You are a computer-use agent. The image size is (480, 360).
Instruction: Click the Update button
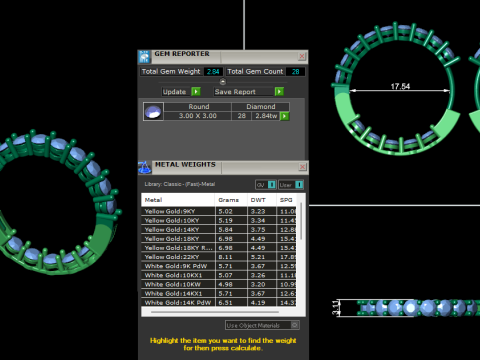click(x=176, y=92)
